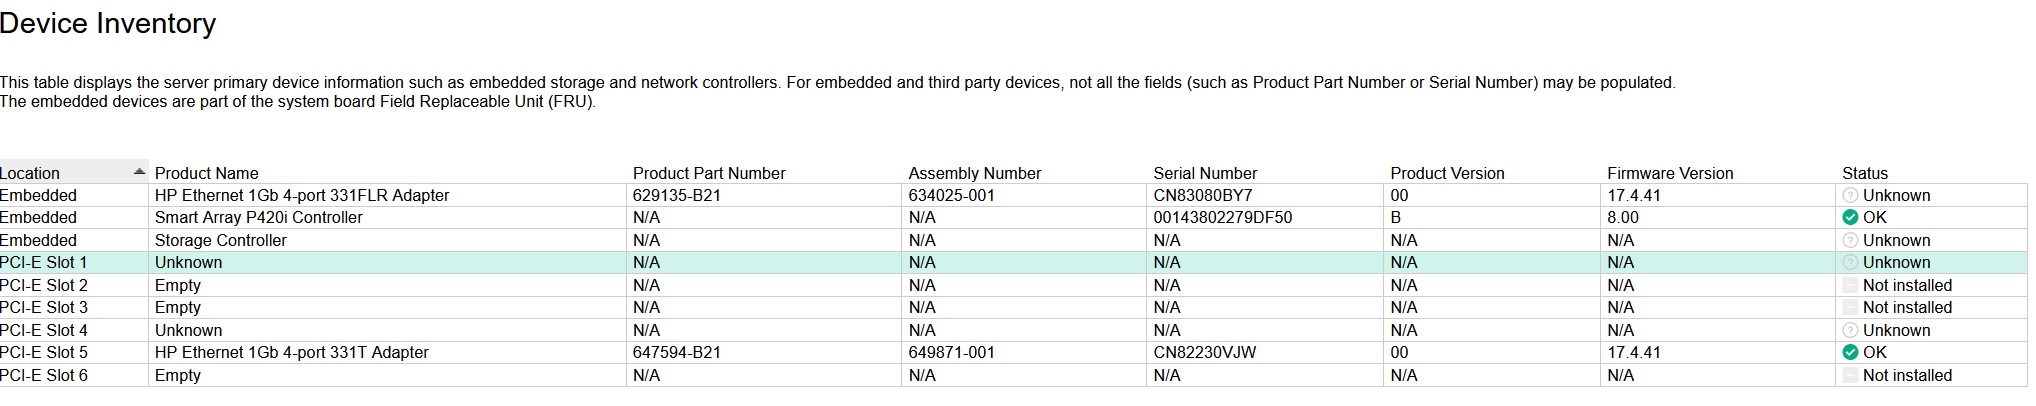Image resolution: width=2036 pixels, height=406 pixels.
Task: Select serial number CN83080BY7 cell
Action: coord(1202,196)
